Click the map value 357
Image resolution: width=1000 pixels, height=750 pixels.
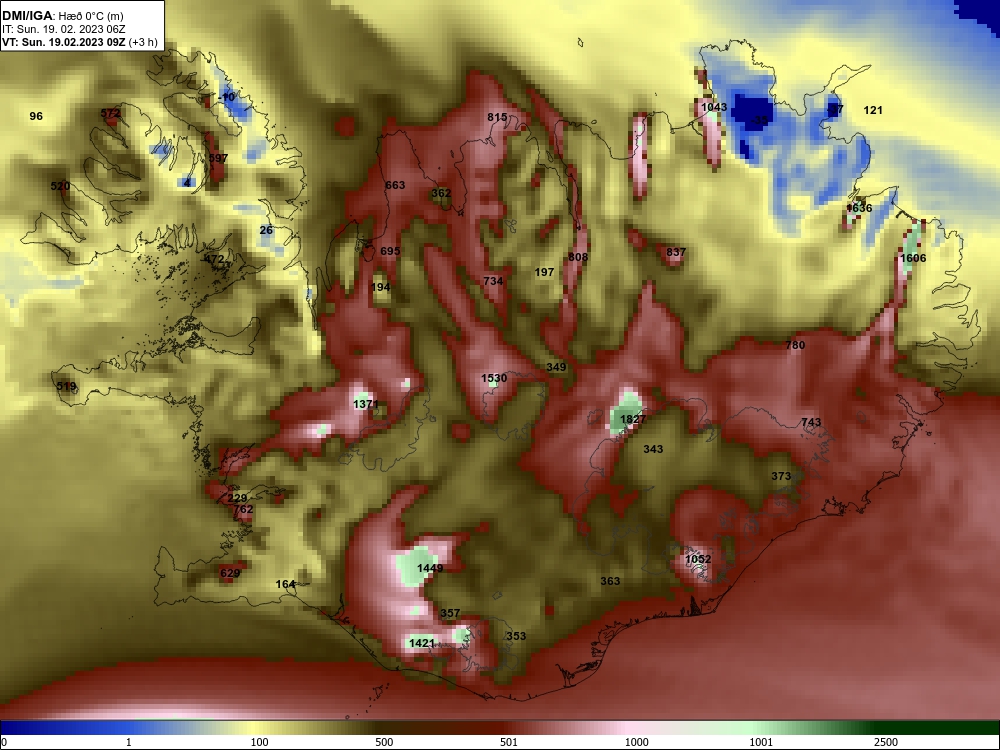(450, 614)
